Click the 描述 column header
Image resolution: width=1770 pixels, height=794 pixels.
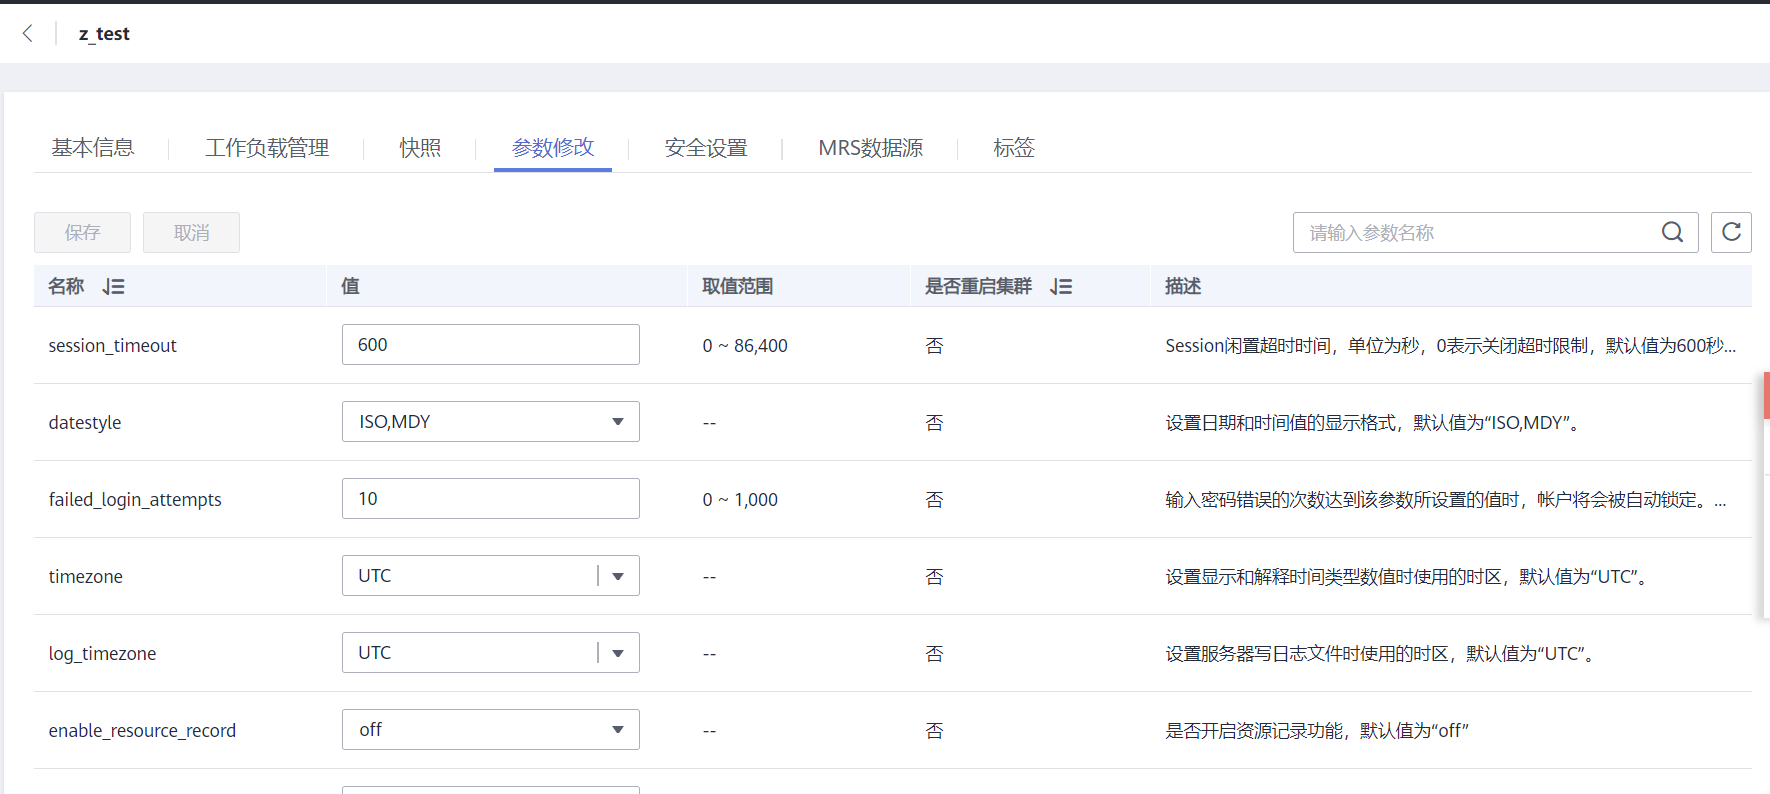[1183, 286]
